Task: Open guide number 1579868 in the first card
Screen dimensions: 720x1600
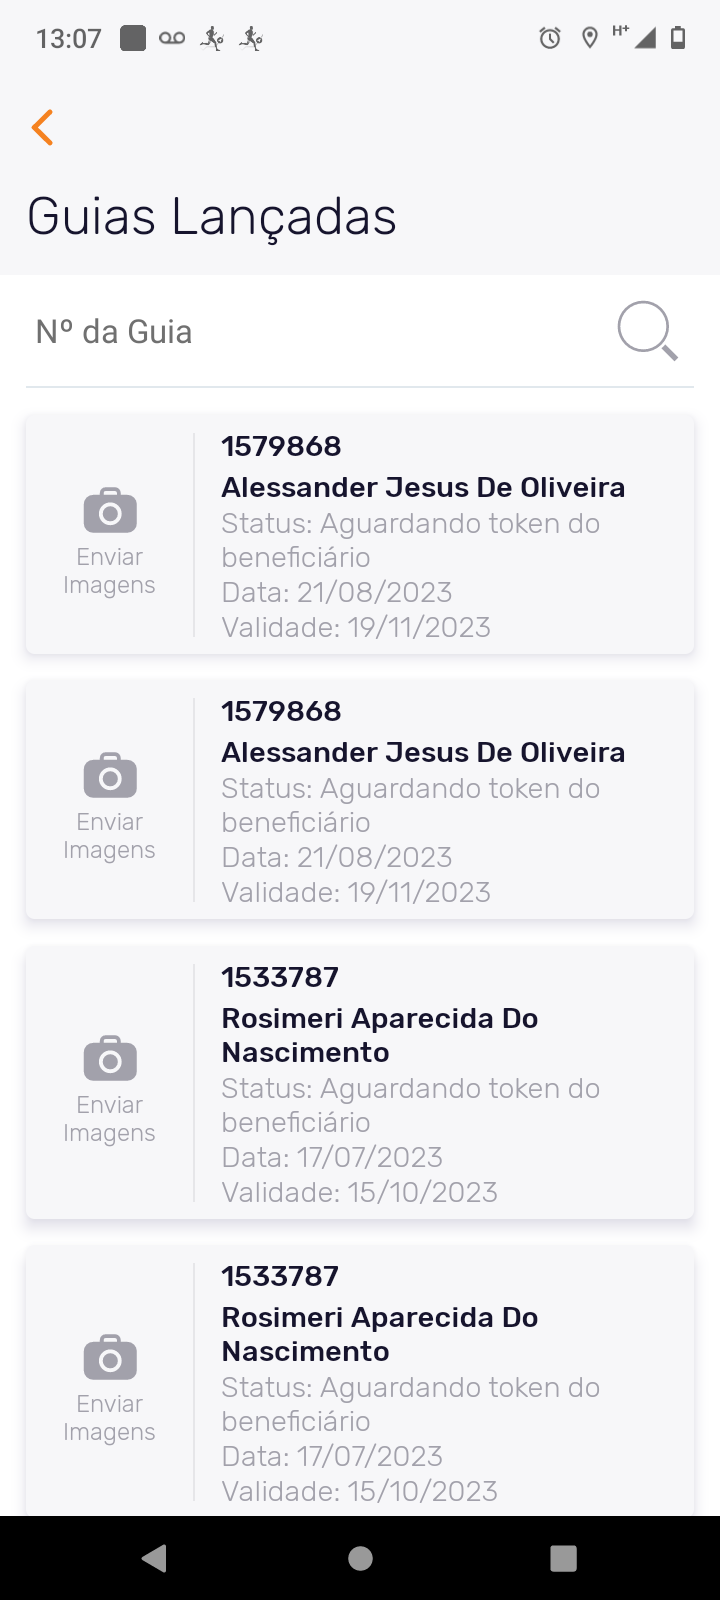Action: pos(281,446)
